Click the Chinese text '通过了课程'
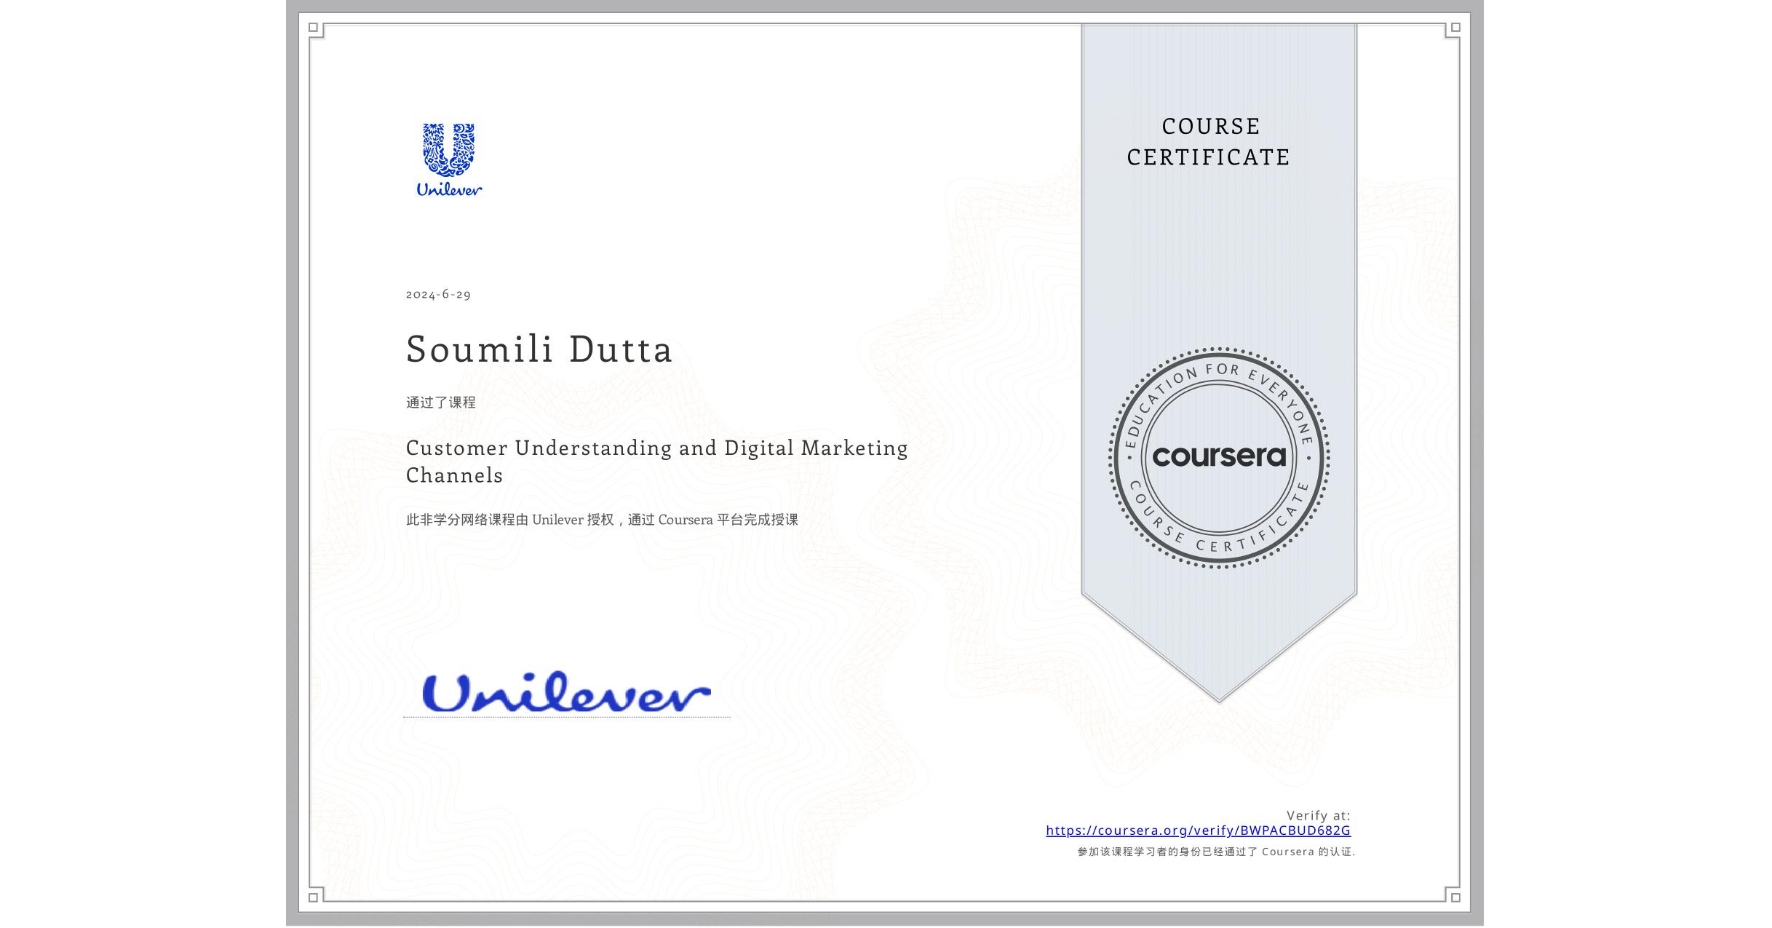 pyautogui.click(x=442, y=401)
